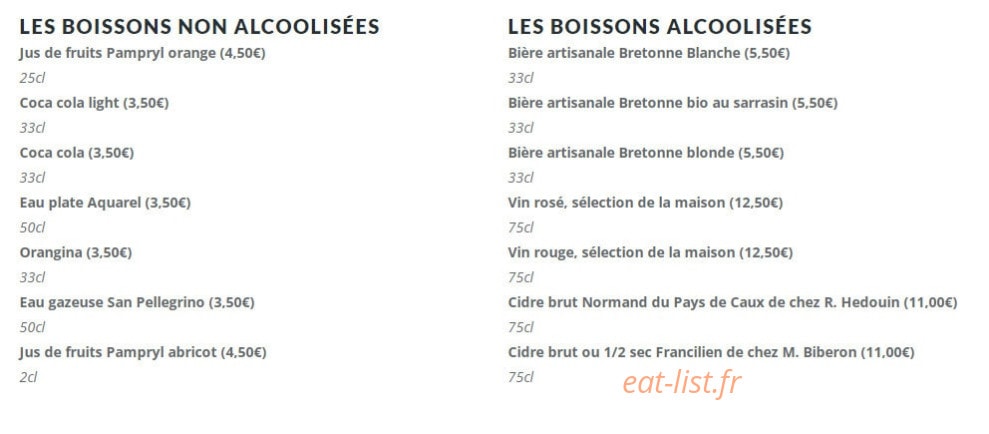This screenshot has height=434, width=989.
Task: Click the 2cl size under Pampryl abricot
Action: coord(28,377)
